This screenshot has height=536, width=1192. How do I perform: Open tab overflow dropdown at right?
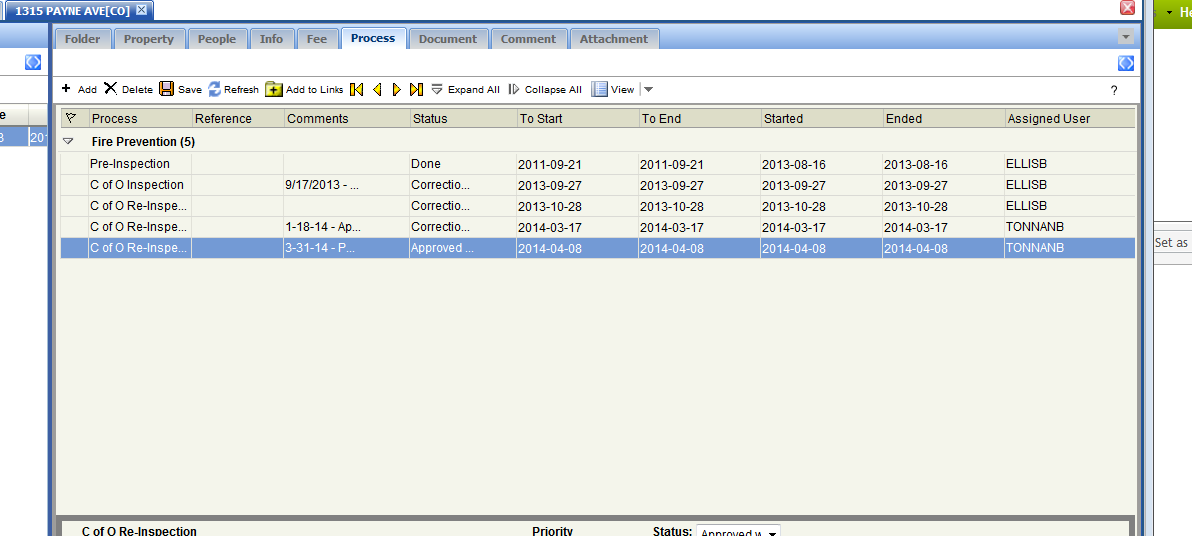1126,37
